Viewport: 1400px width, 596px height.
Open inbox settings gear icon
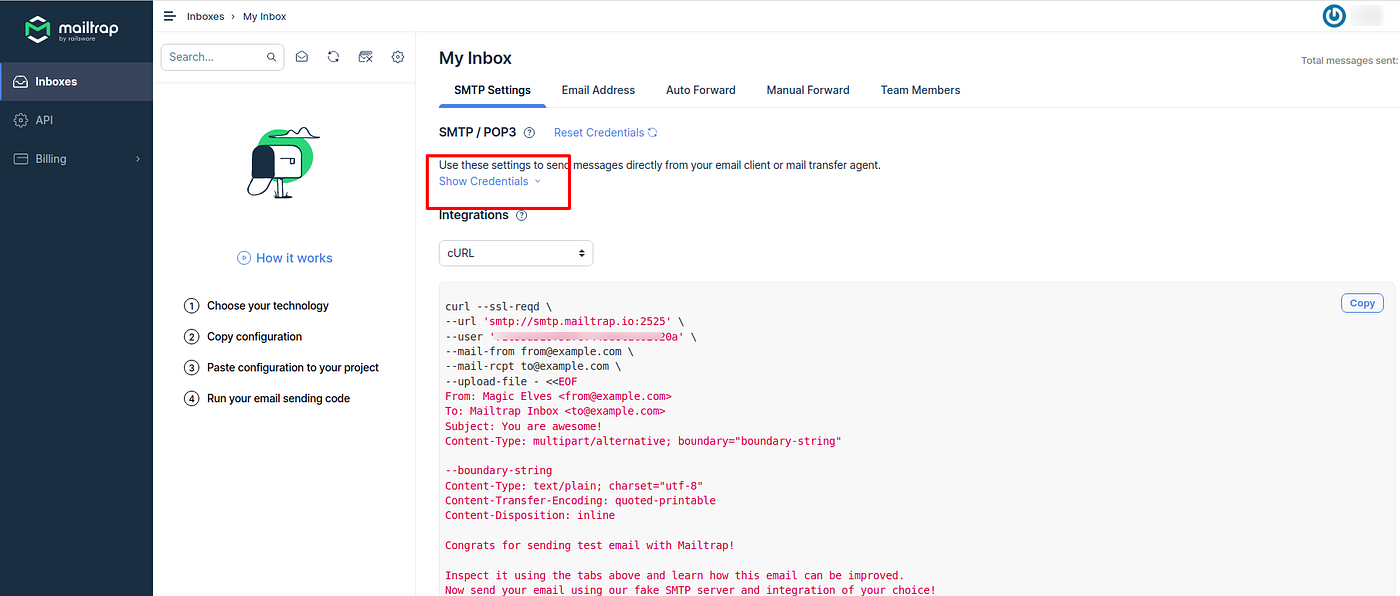coord(398,57)
